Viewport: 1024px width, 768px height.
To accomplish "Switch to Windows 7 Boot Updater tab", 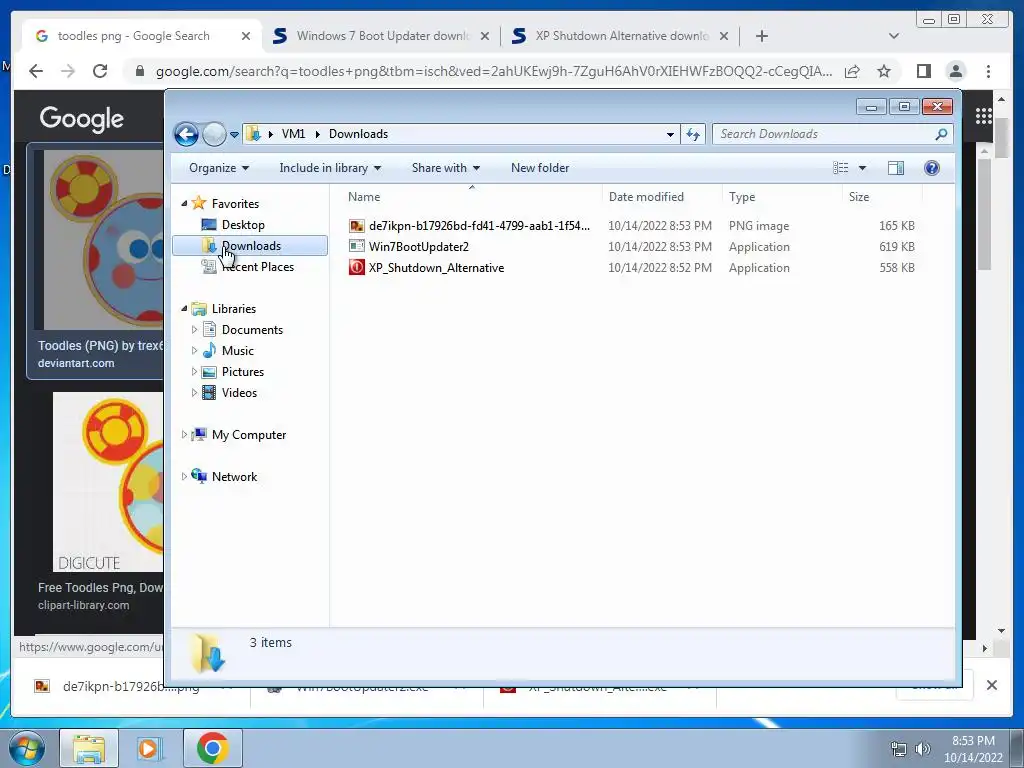I will 382,36.
